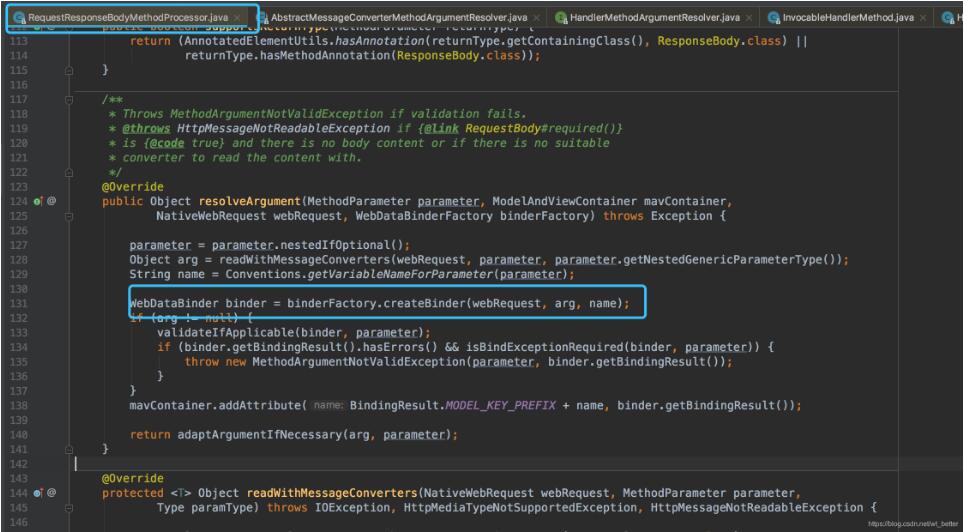Image resolution: width=964 pixels, height=532 pixels.
Task: Close the HandlerMethodArgumentResolver.java tab
Action: pyautogui.click(x=748, y=18)
